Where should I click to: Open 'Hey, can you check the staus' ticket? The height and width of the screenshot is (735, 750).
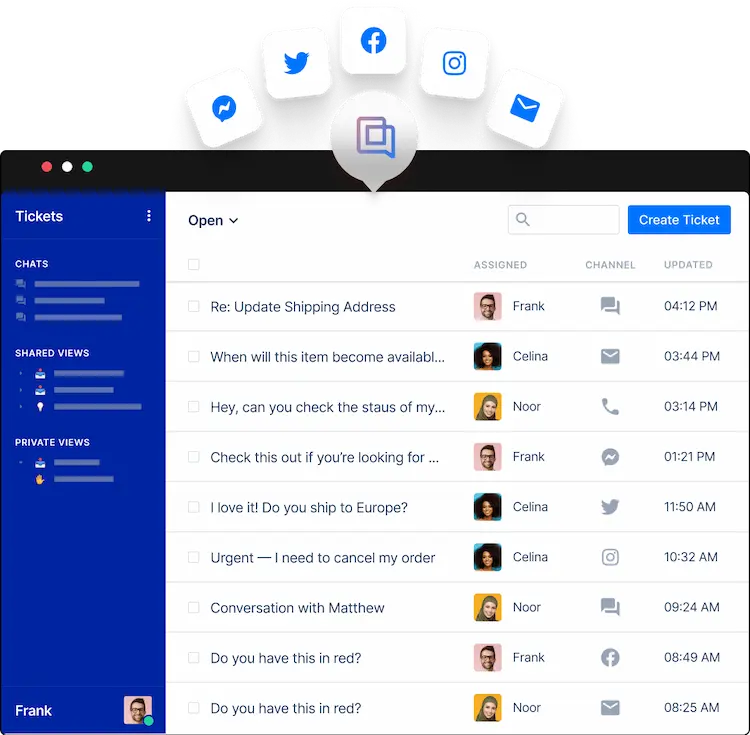tap(328, 407)
